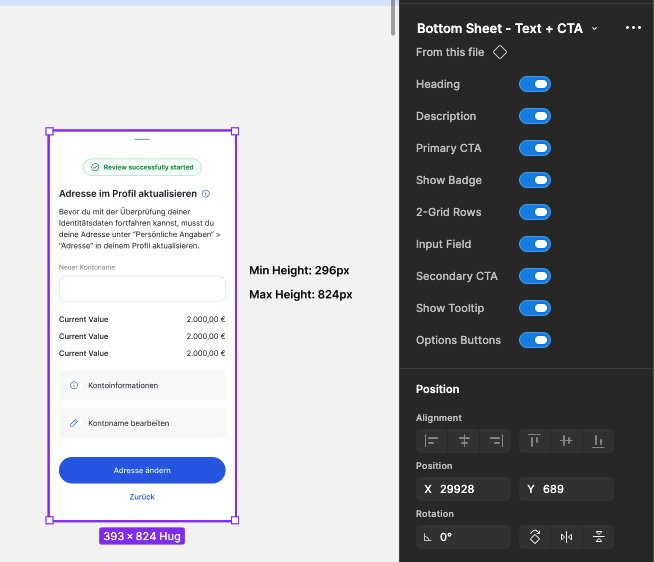
Task: Click the Review successfully started badge
Action: (142, 167)
